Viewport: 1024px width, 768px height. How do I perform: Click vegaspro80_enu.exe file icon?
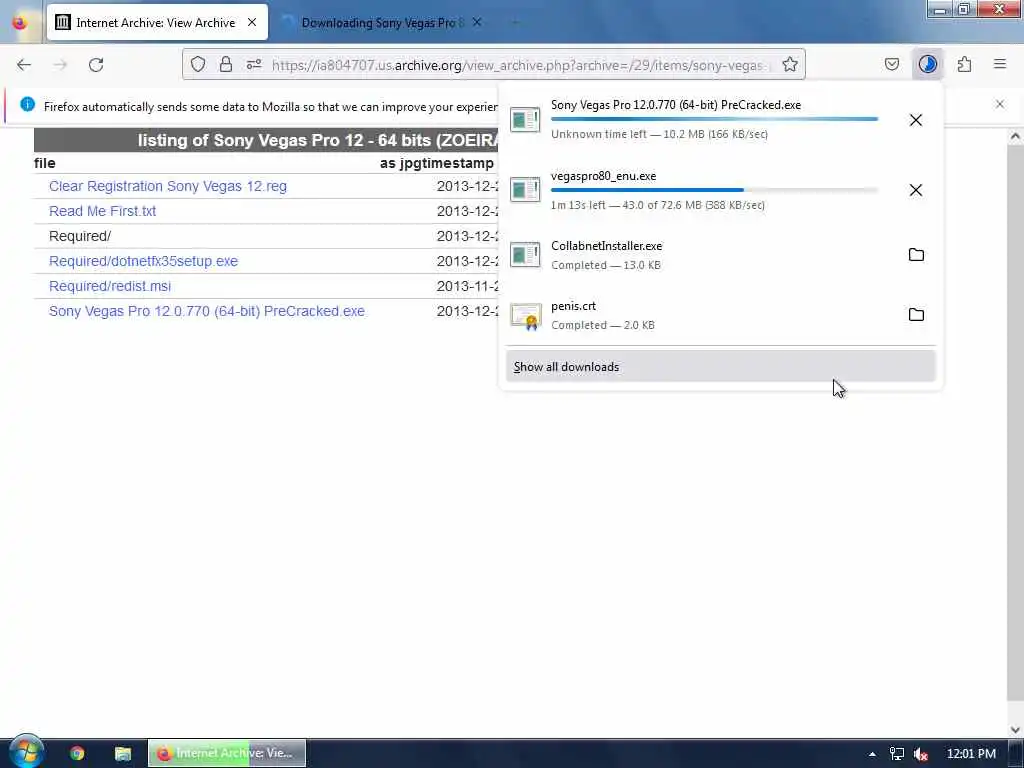(x=525, y=189)
